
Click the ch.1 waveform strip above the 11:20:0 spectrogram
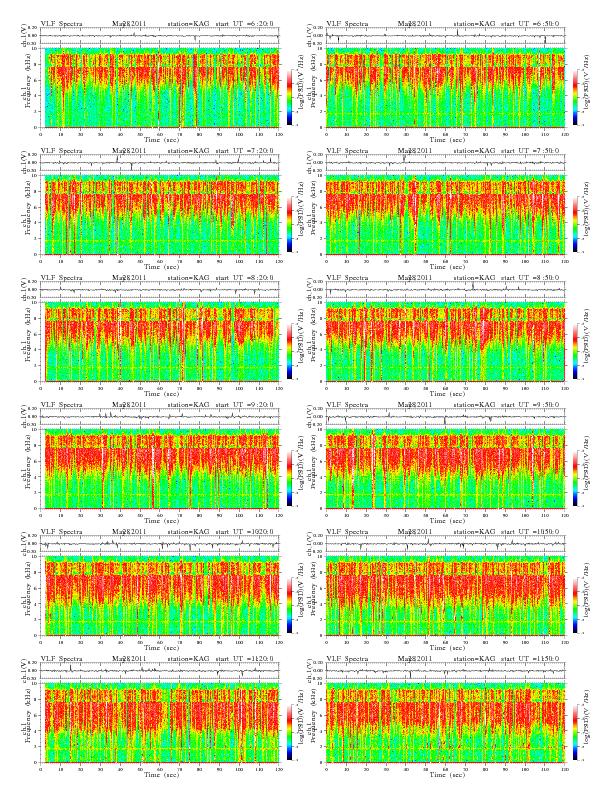click(160, 671)
